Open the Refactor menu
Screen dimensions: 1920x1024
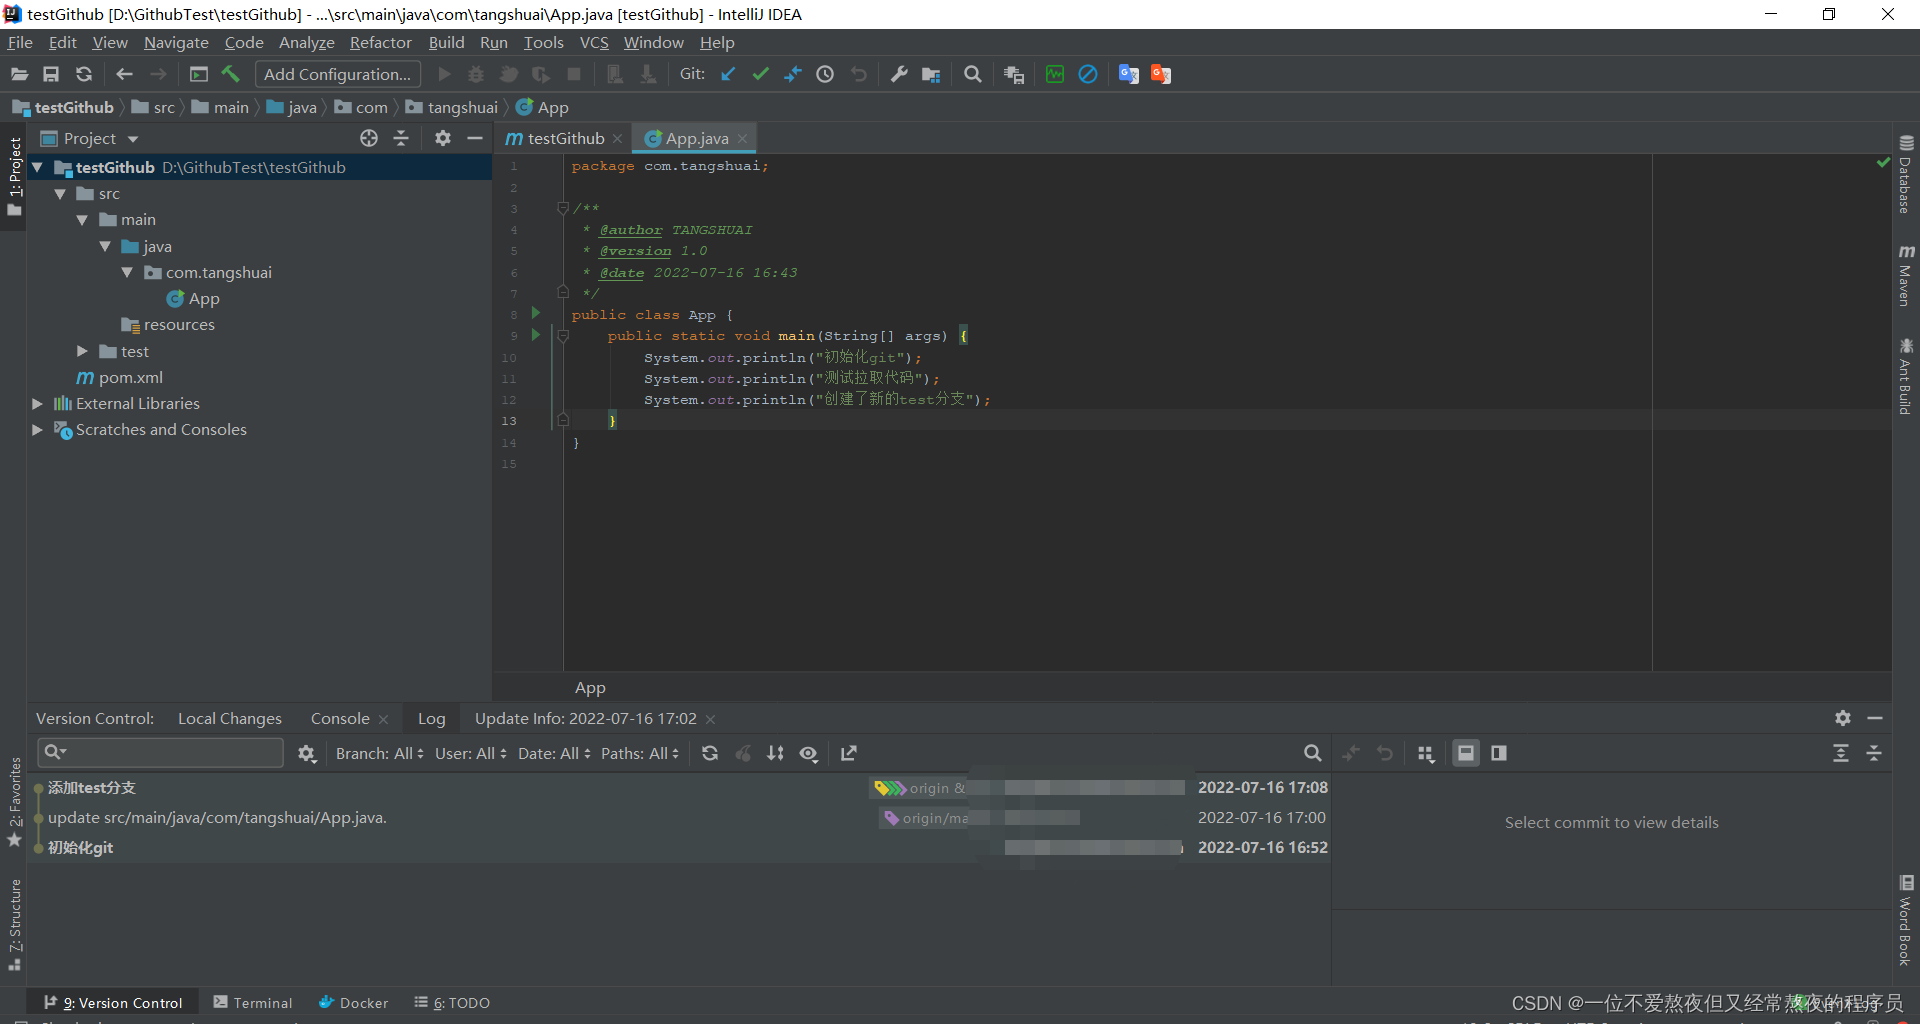point(380,42)
